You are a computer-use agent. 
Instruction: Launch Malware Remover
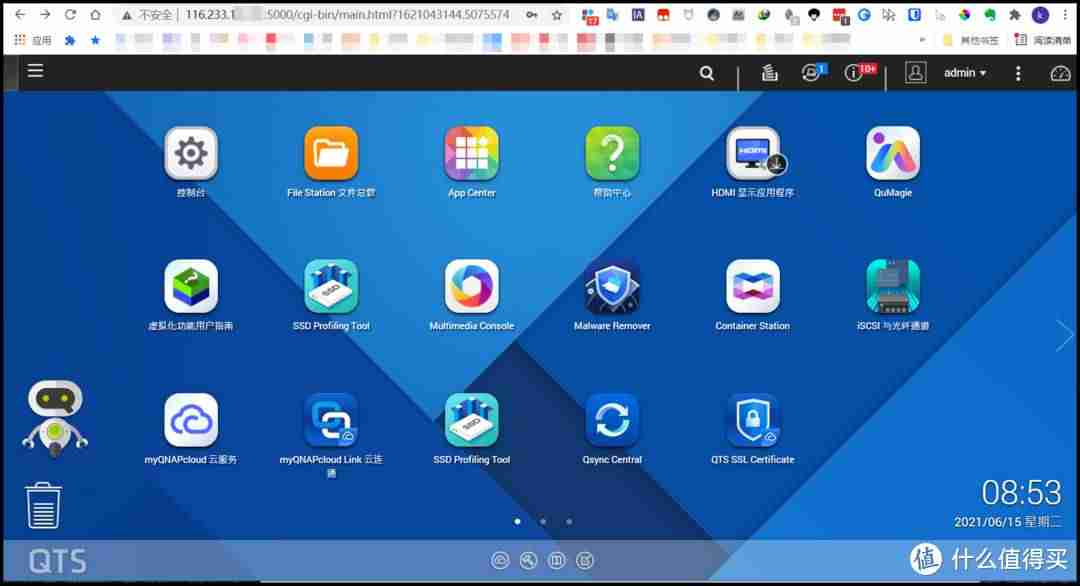[612, 286]
